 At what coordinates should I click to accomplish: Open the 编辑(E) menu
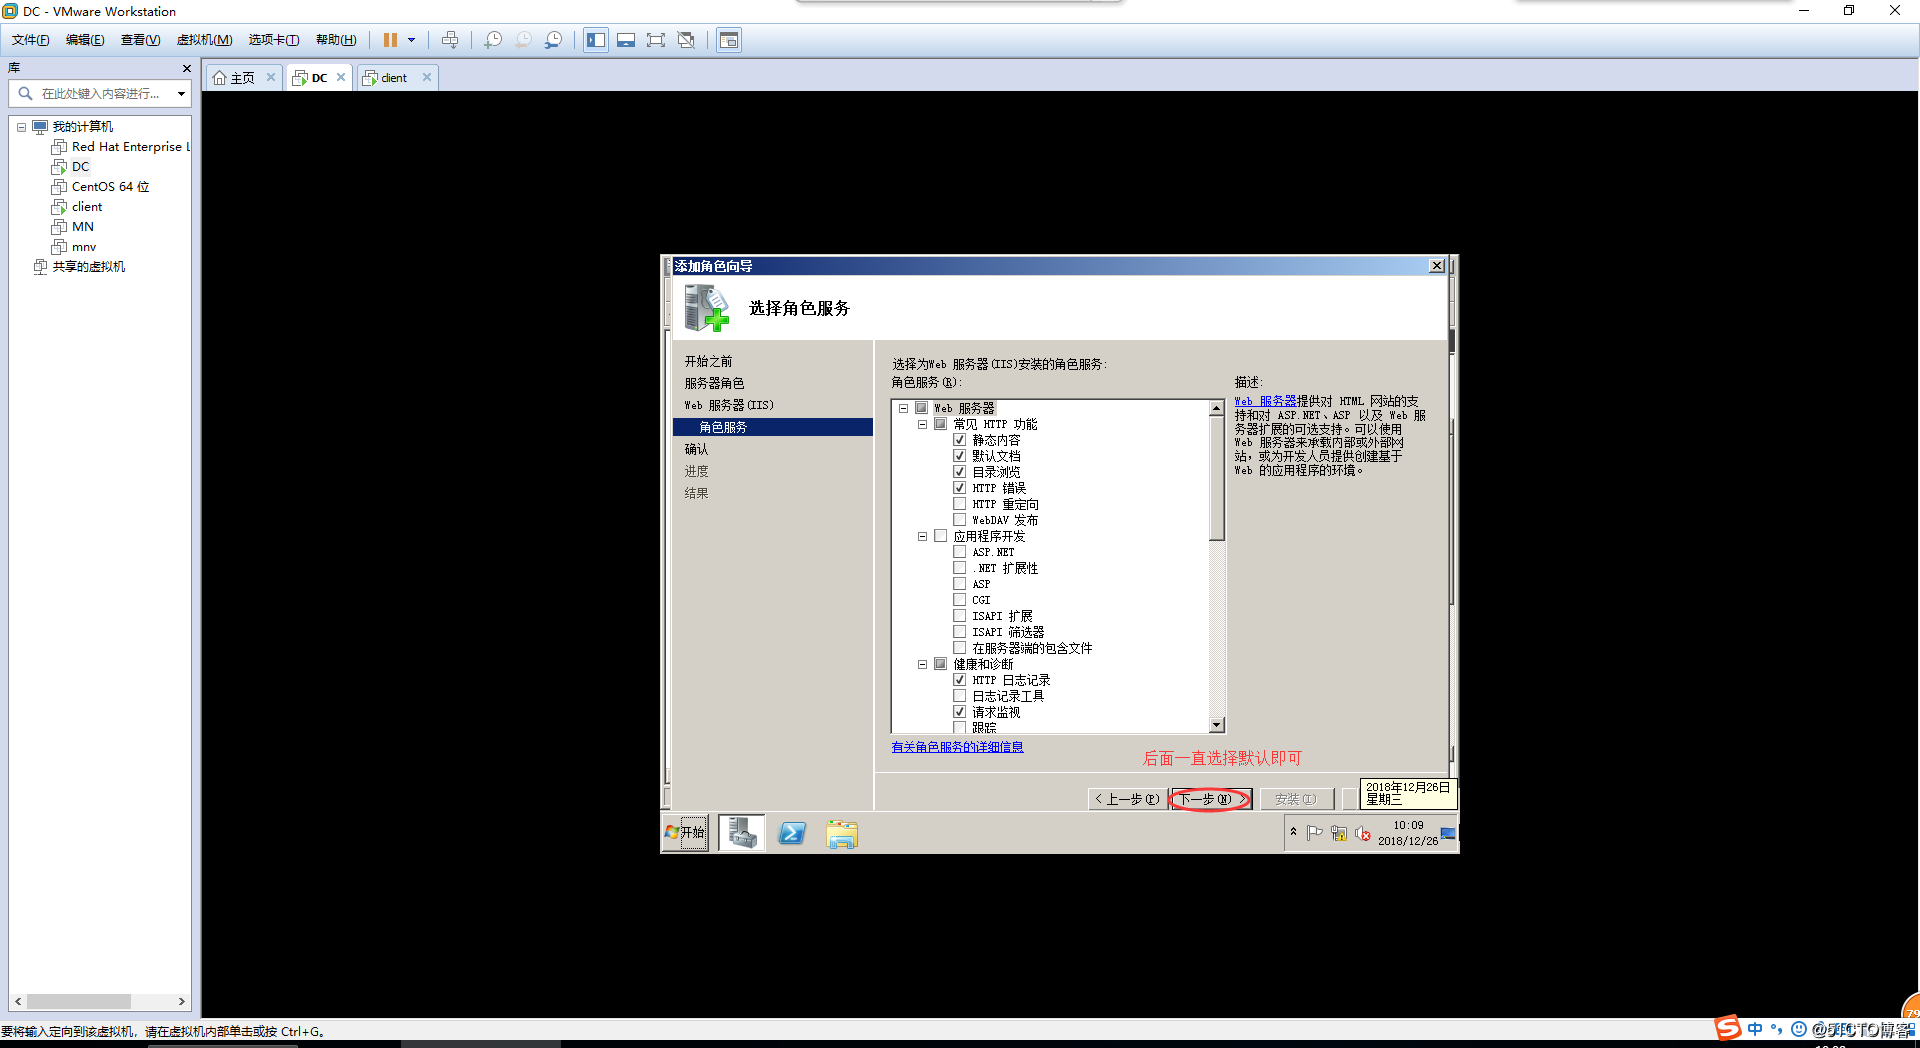tap(85, 40)
